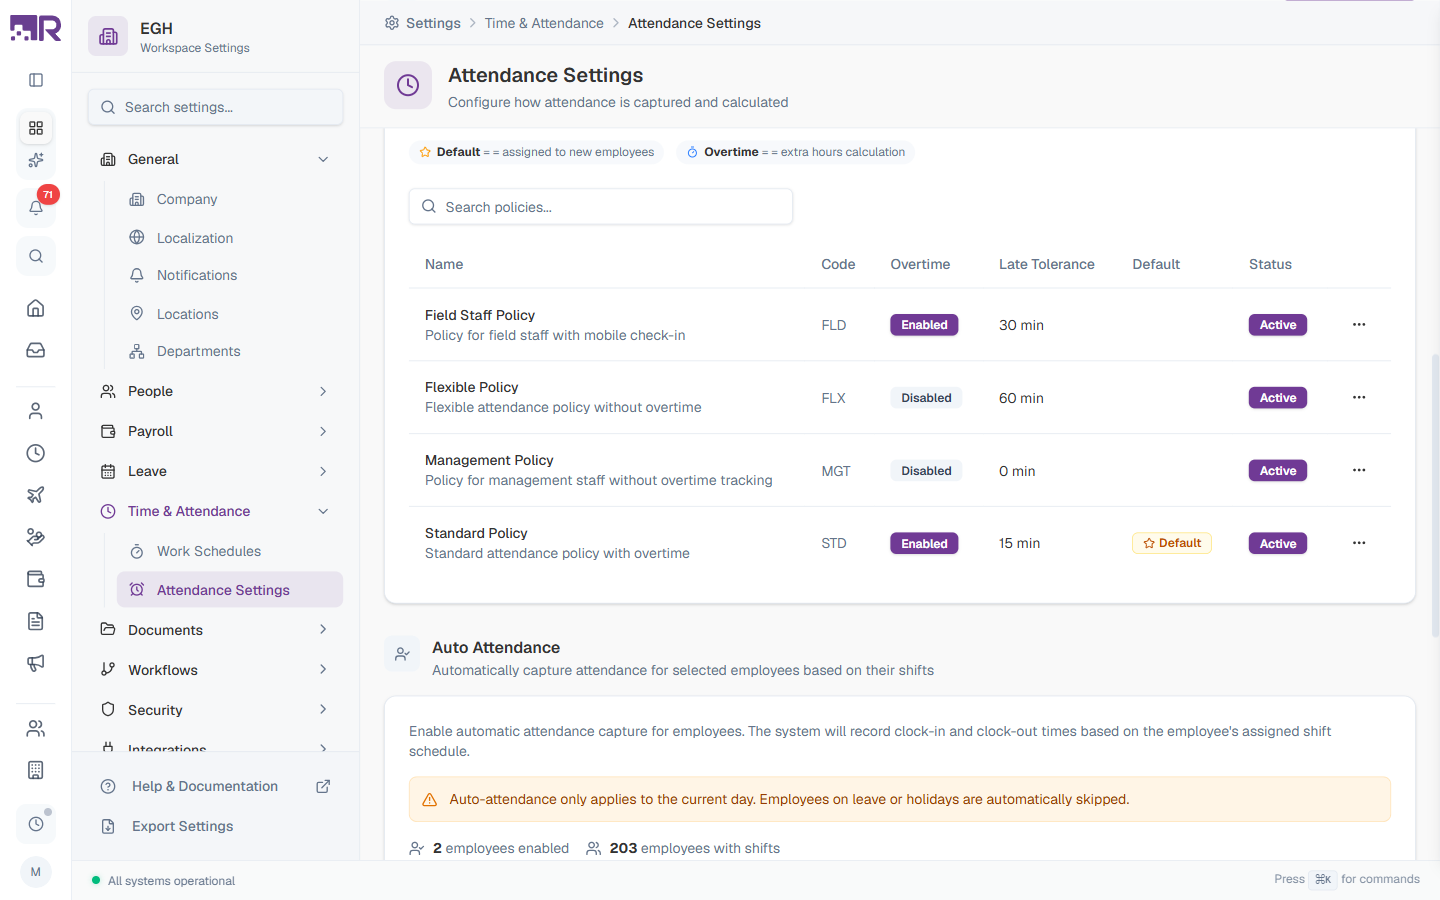
Task: Click the Standard Policy name
Action: (476, 533)
